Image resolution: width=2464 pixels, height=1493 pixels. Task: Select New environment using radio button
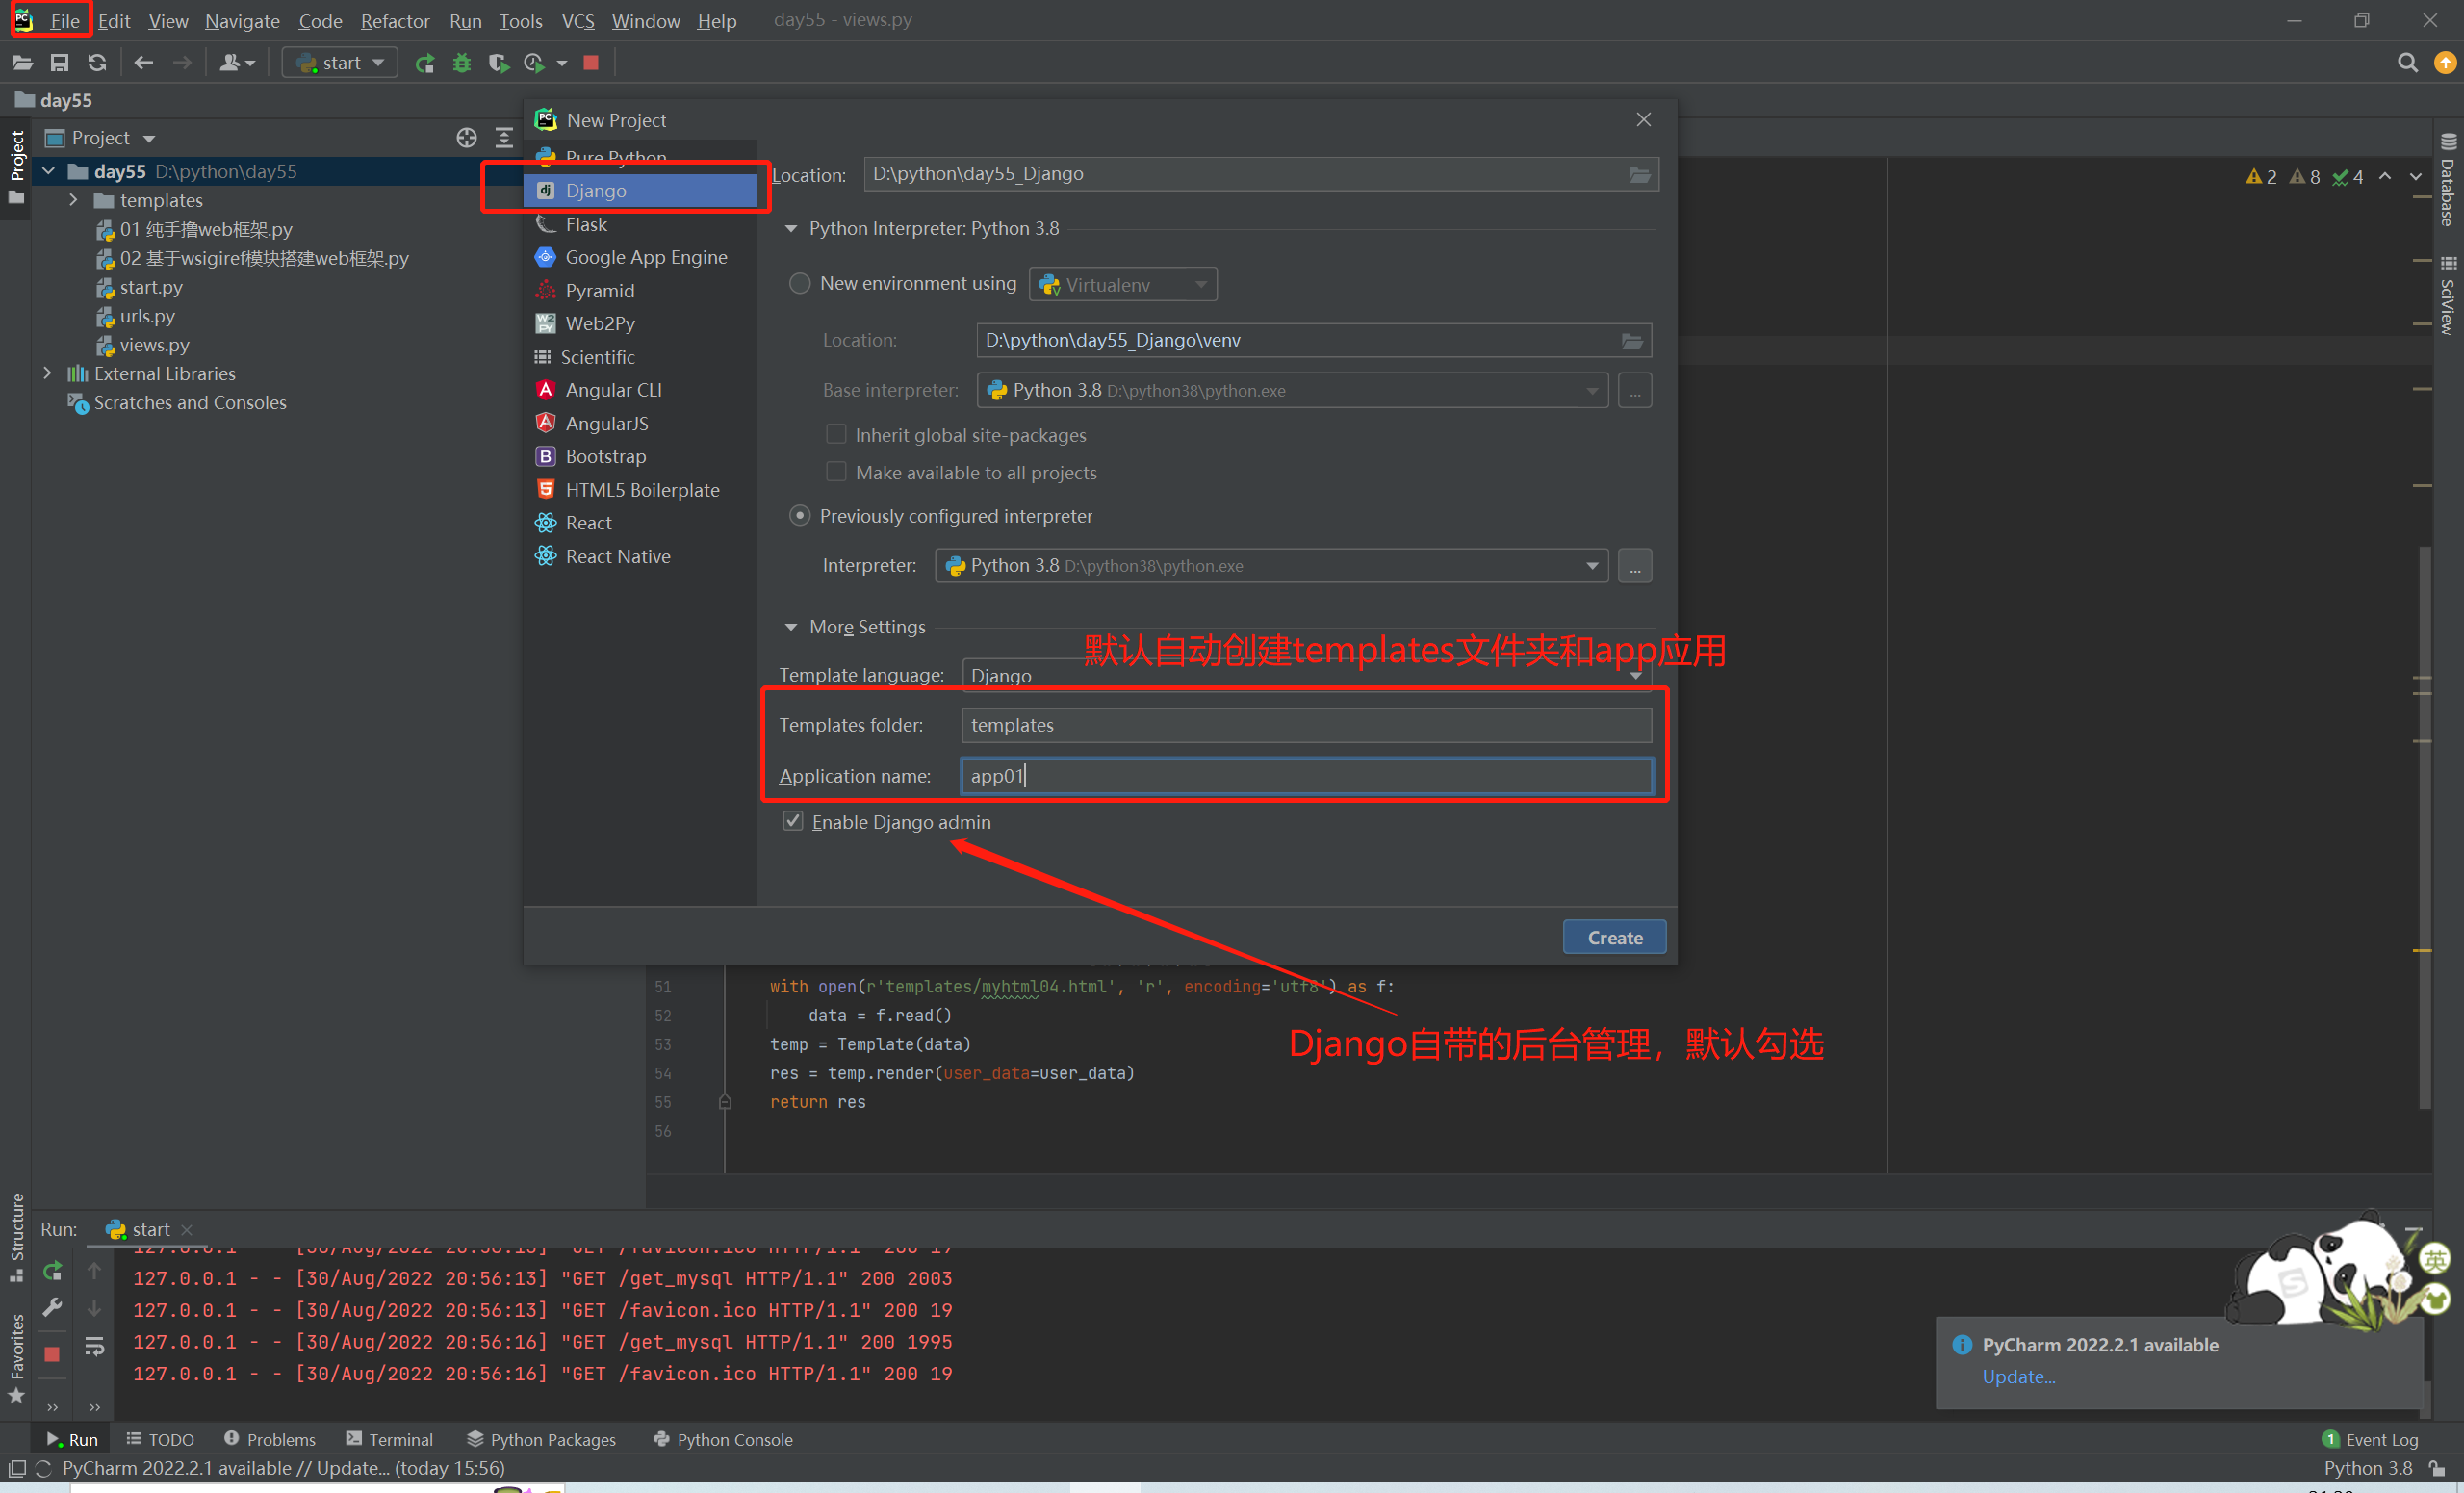[x=800, y=284]
